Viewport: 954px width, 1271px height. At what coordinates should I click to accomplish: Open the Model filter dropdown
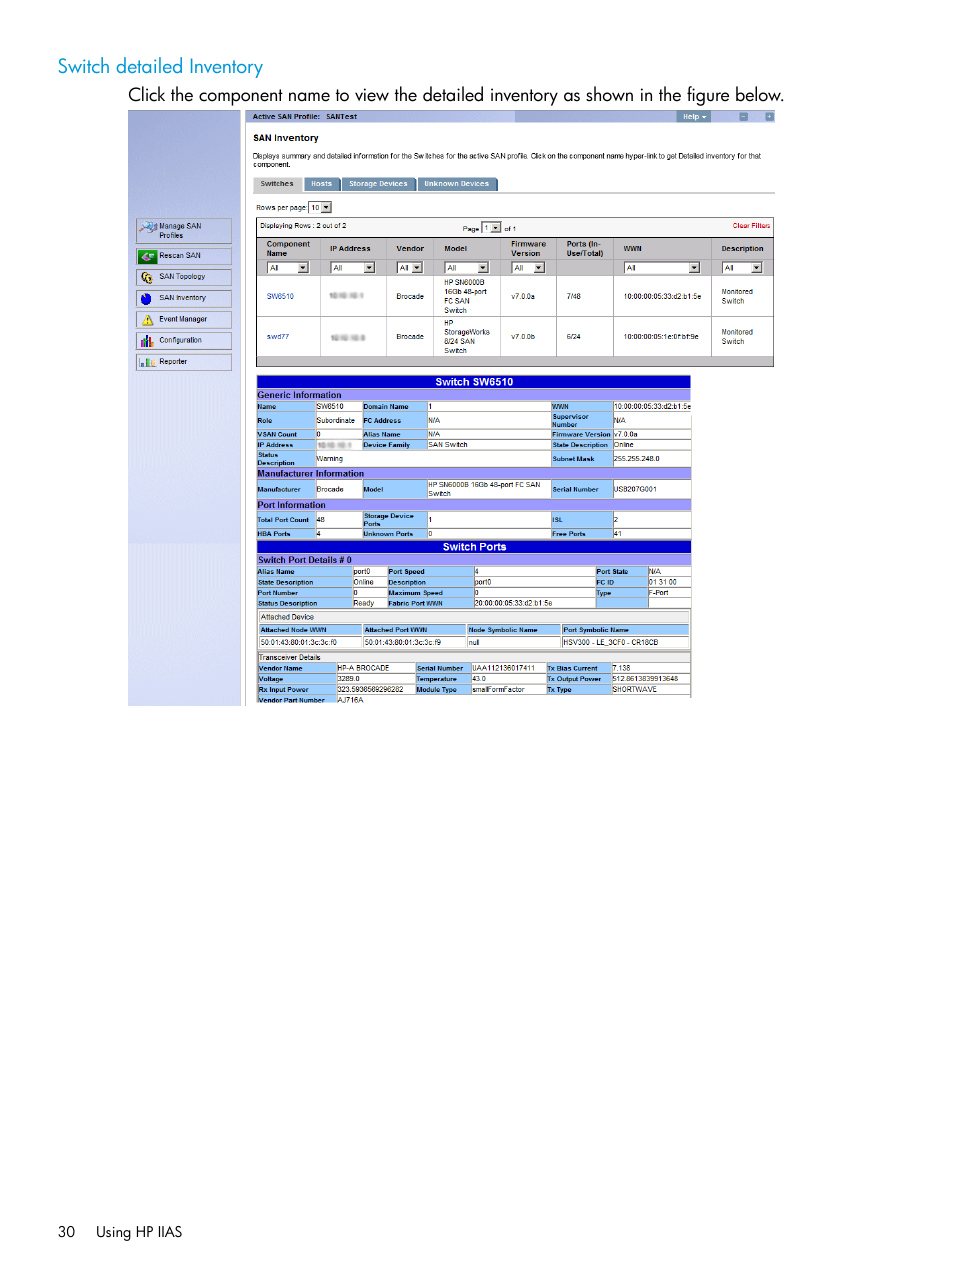467,268
